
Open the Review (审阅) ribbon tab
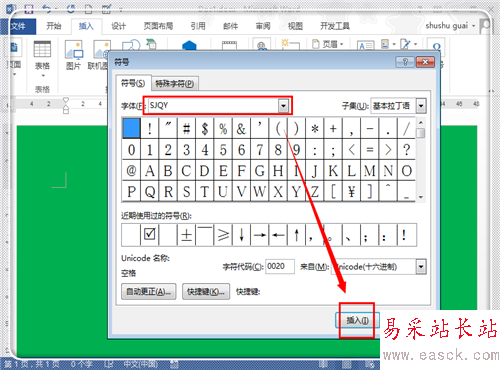coord(263,26)
